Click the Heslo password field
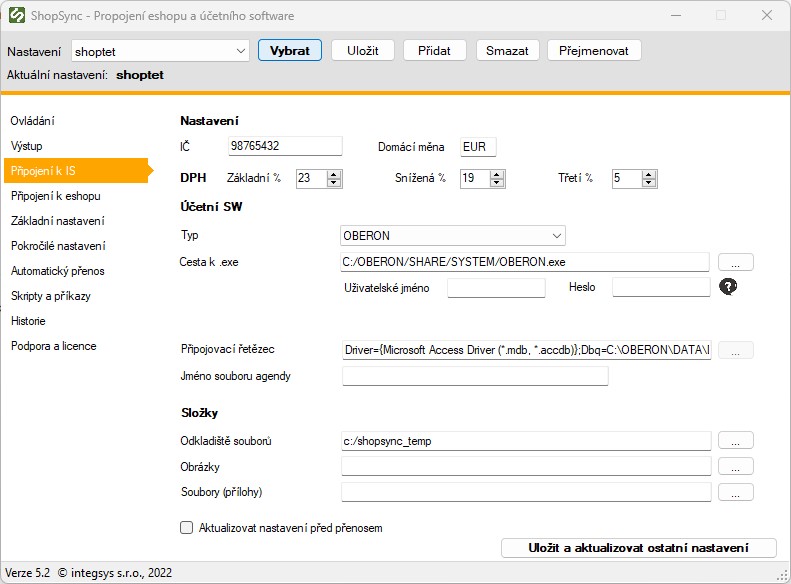The width and height of the screenshot is (791, 584). point(661,286)
